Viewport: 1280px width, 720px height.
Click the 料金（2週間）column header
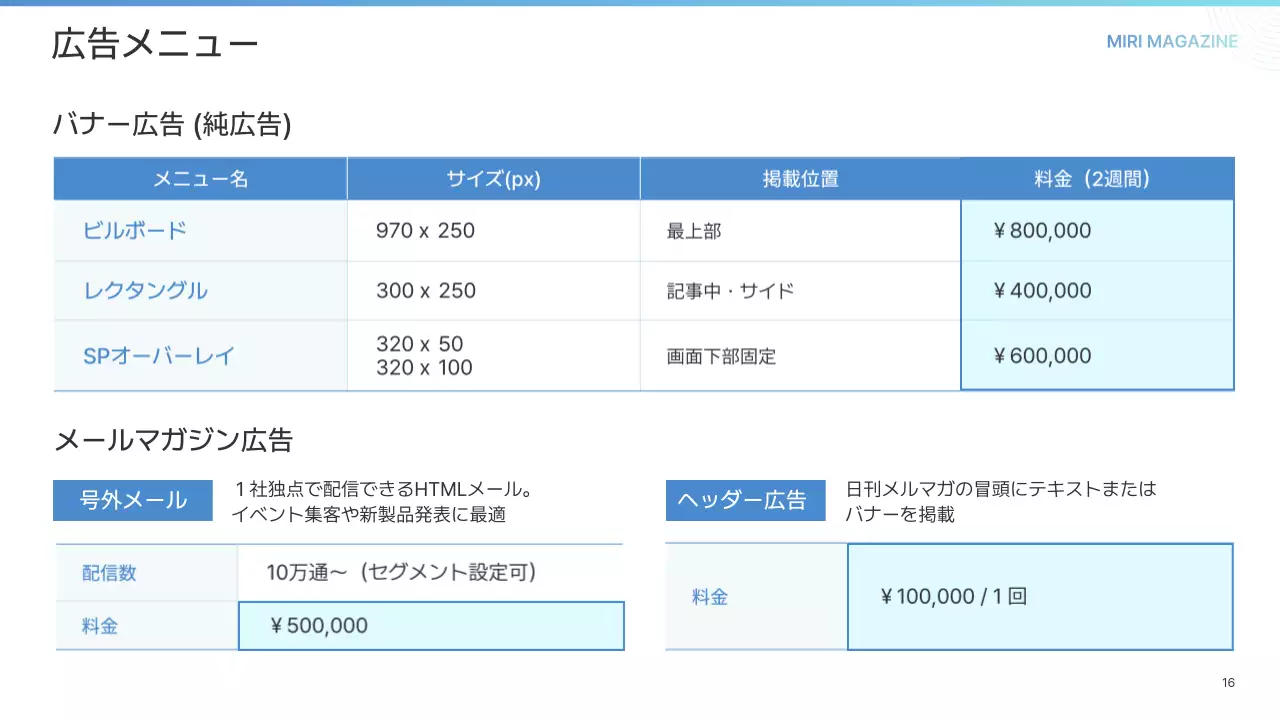click(x=1097, y=179)
